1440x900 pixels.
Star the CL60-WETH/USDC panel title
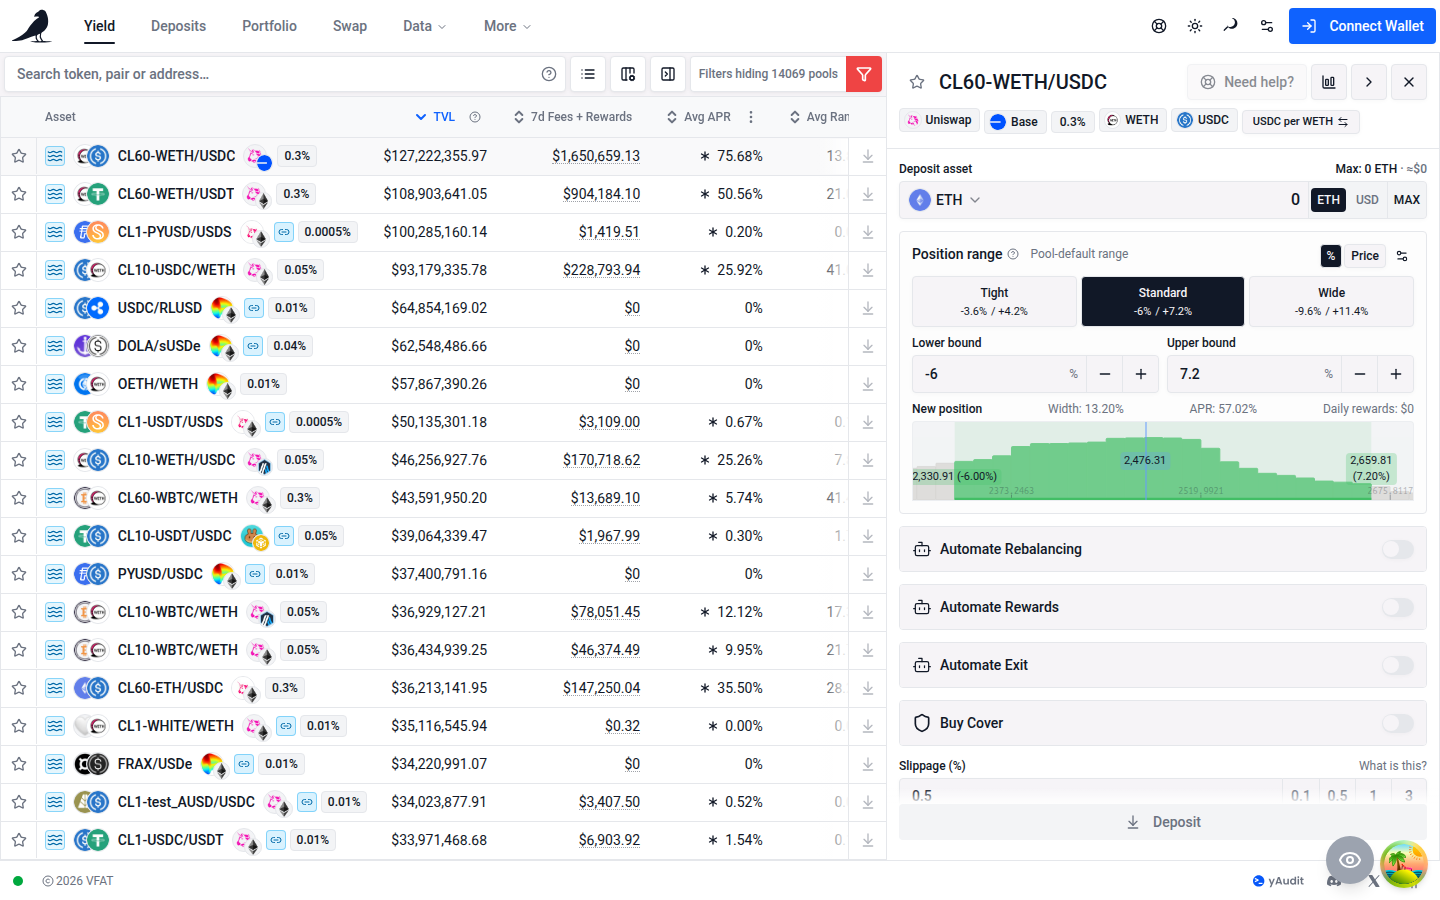pos(917,82)
